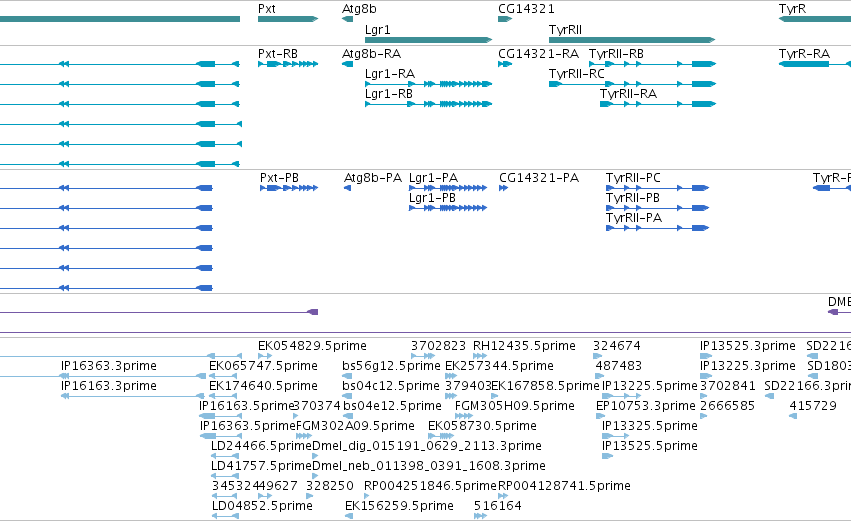Screen dimensions: 851x521
Task: Click Dmel_dig_015191_0629_2113.3prime EST
Action: click(427, 446)
